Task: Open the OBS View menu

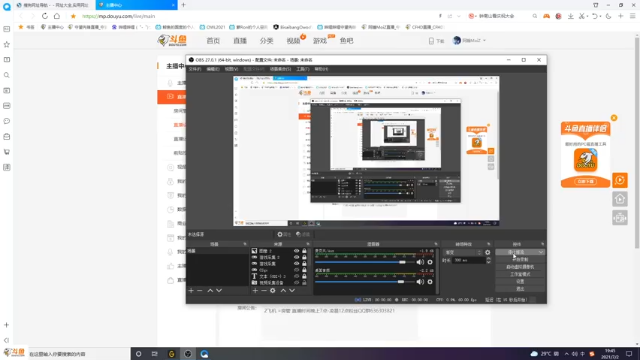Action: coord(231,69)
